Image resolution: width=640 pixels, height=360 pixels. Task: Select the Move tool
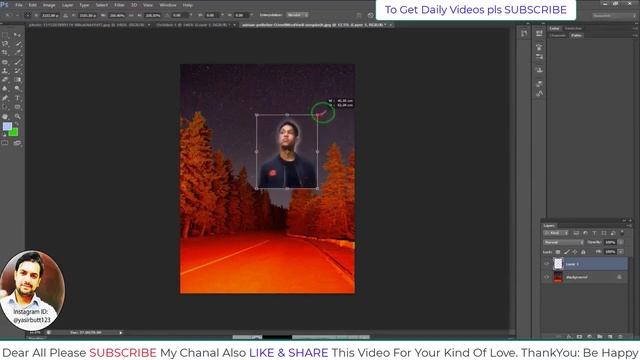coord(17,35)
